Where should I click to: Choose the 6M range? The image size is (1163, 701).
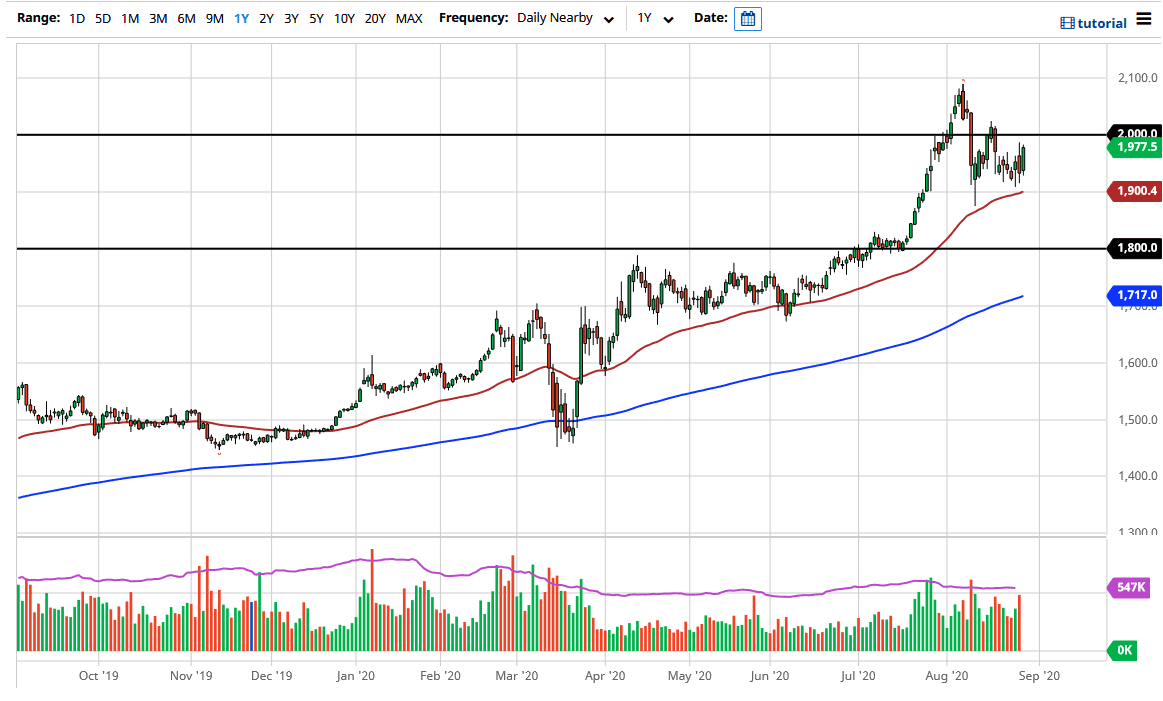click(186, 19)
